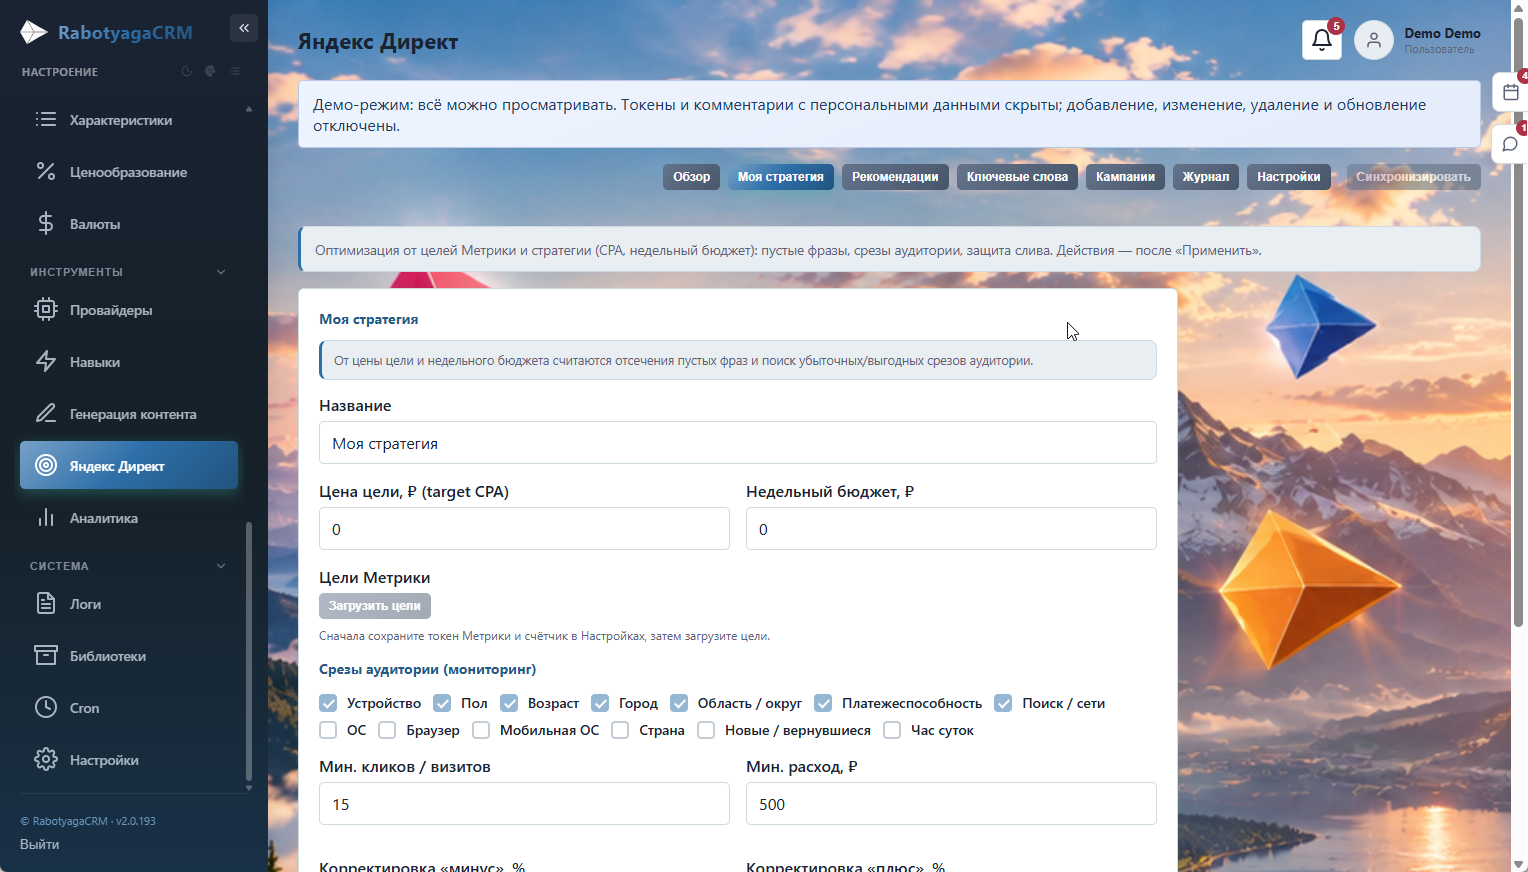Focus the Цена цели target CPA field
This screenshot has width=1528, height=872.
524,529
